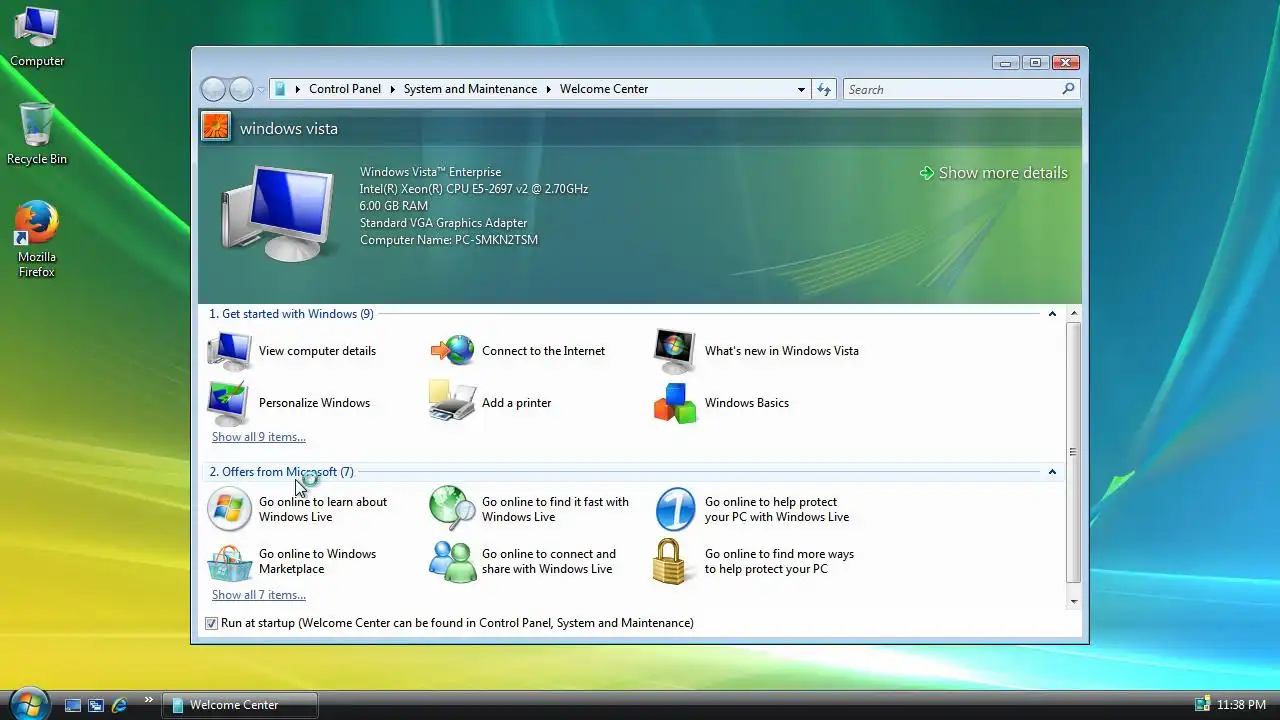The height and width of the screenshot is (720, 1280).
Task: Click Personalize Windows label
Action: click(x=314, y=403)
